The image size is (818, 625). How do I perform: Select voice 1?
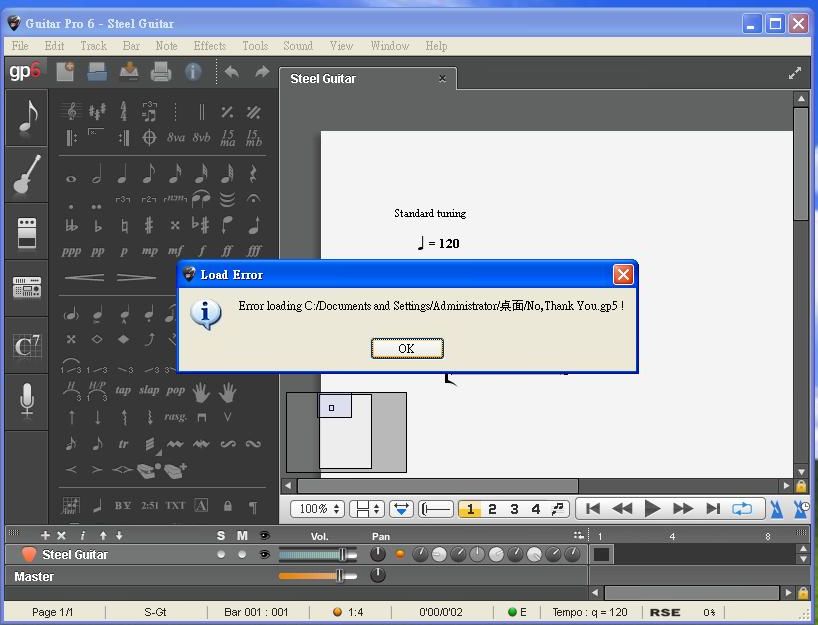point(470,509)
